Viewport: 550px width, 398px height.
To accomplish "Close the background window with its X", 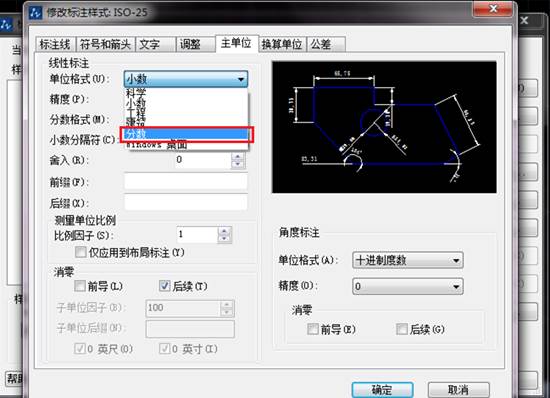I will [525, 21].
